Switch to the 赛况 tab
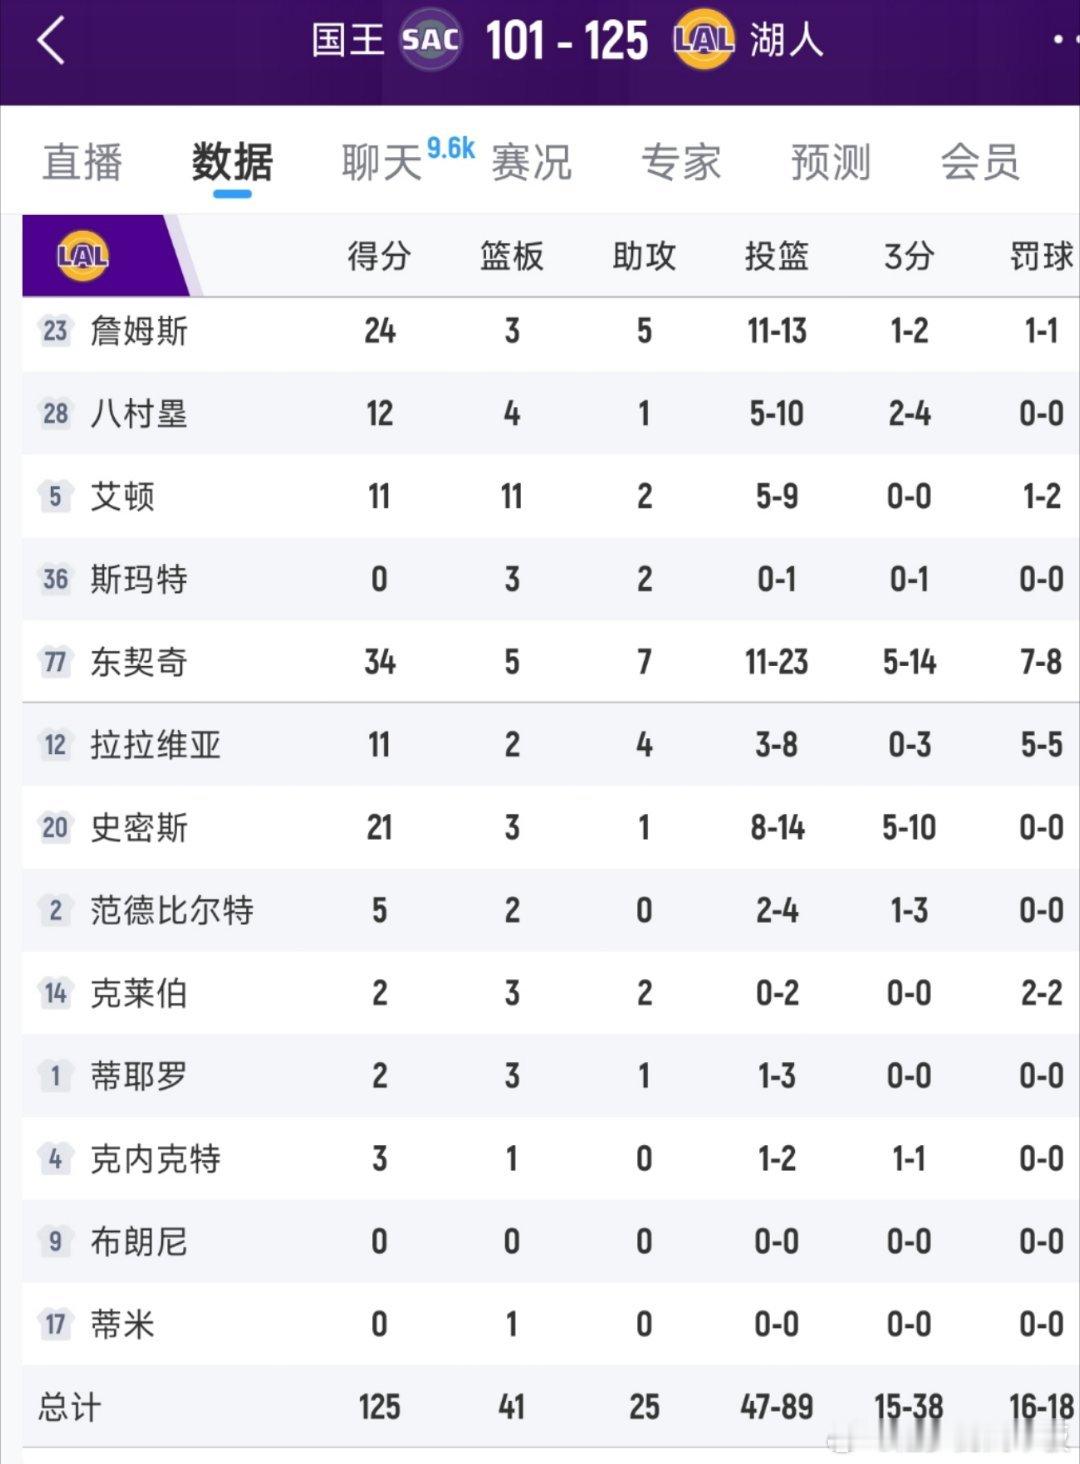 (531, 162)
